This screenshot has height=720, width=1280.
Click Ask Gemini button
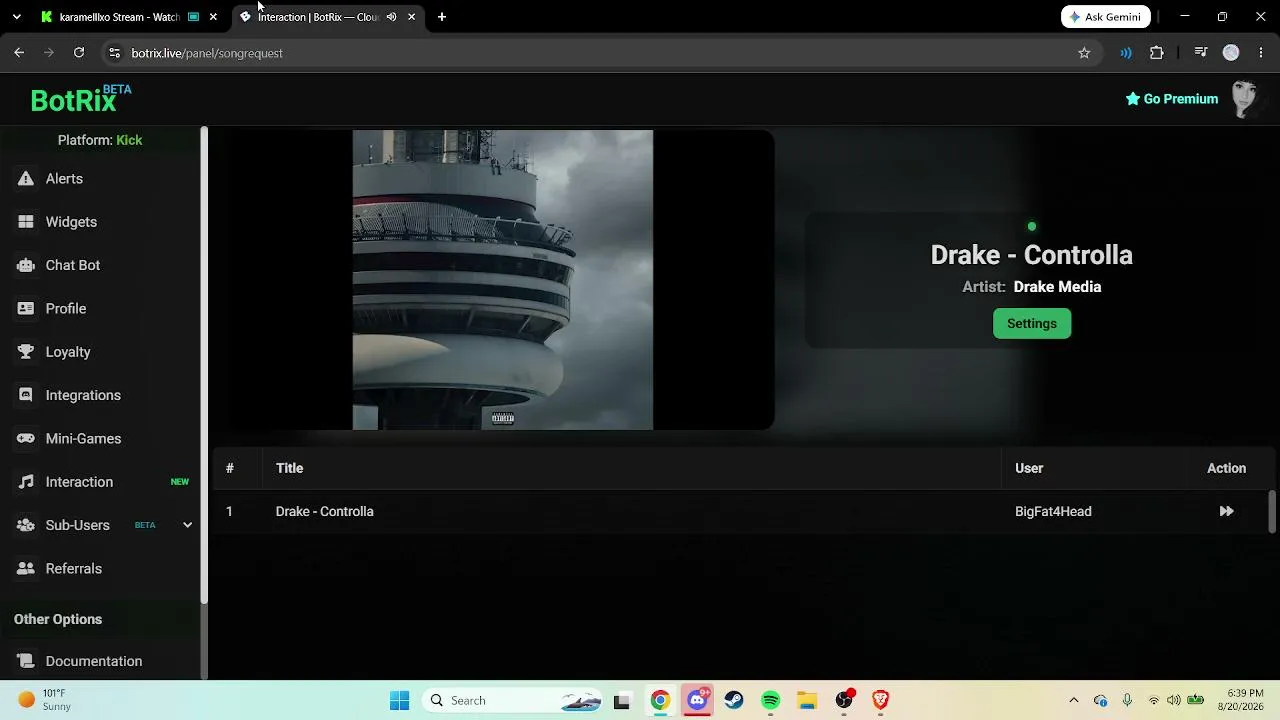[x=1106, y=17]
